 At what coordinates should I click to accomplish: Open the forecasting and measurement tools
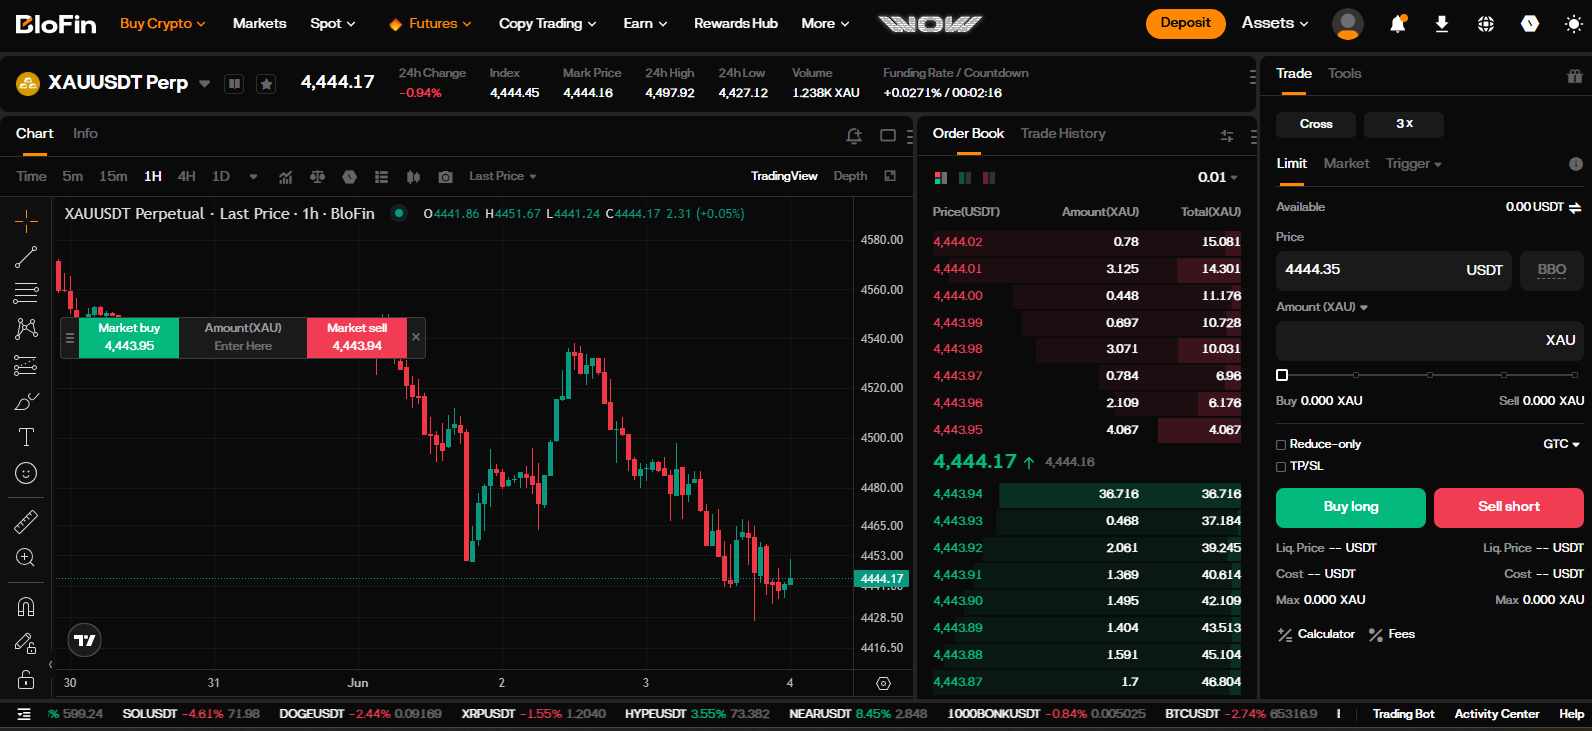point(26,365)
